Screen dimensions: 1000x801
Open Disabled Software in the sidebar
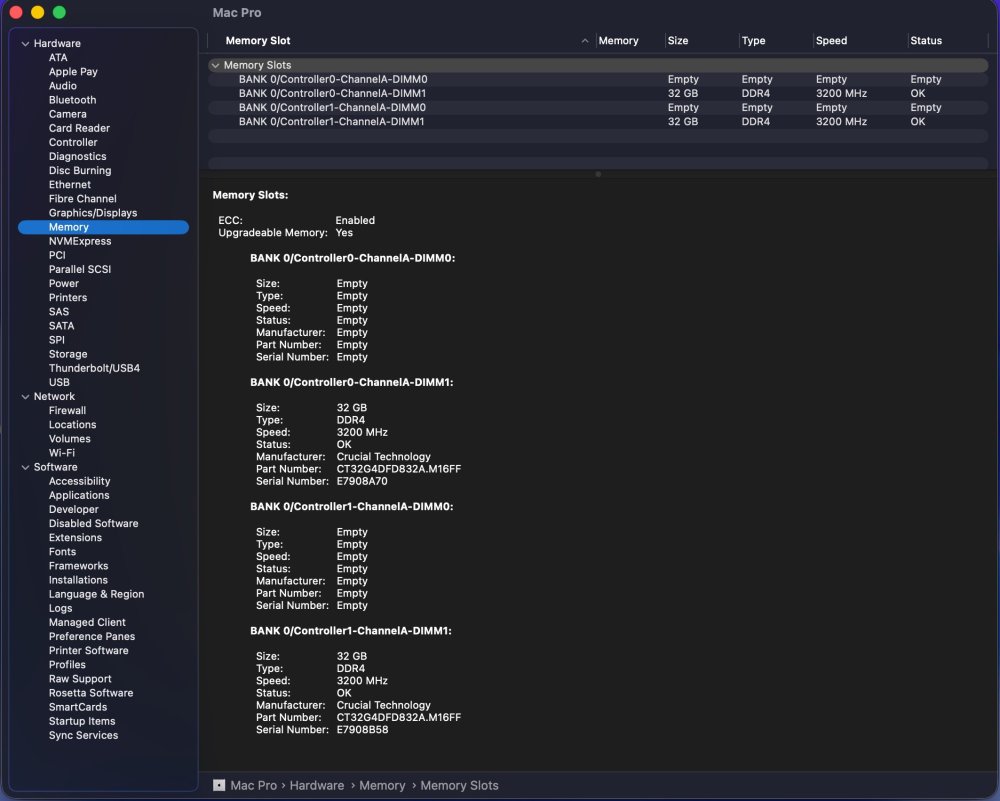click(x=93, y=524)
